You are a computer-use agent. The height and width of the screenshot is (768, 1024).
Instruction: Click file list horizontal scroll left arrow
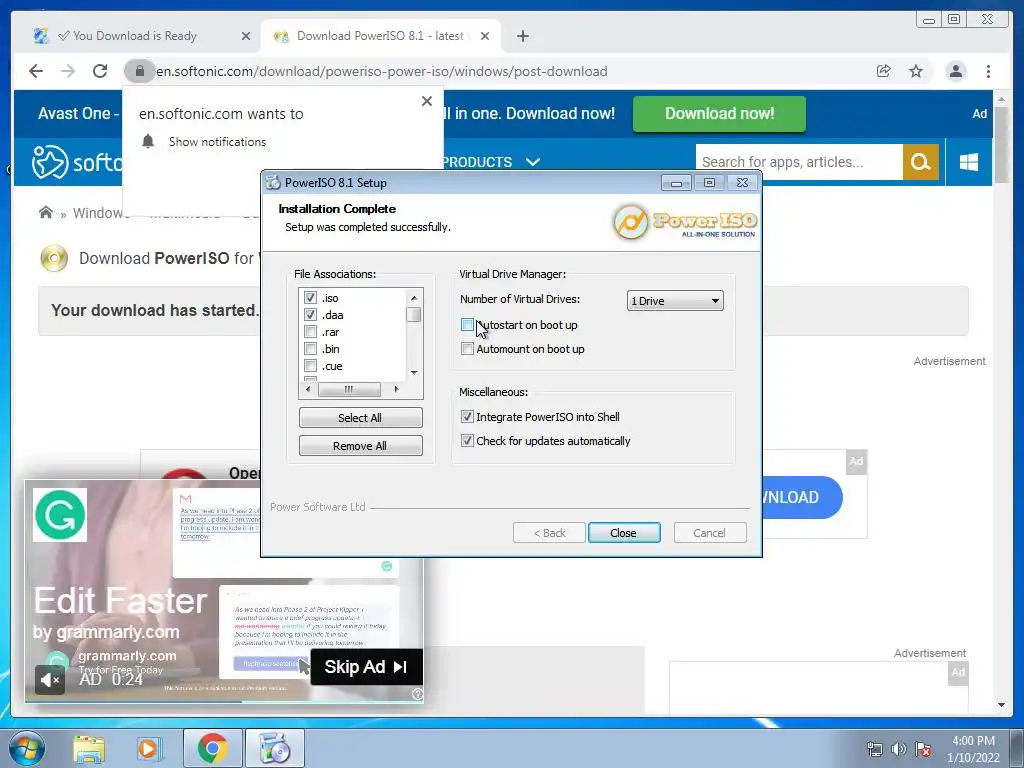click(309, 389)
